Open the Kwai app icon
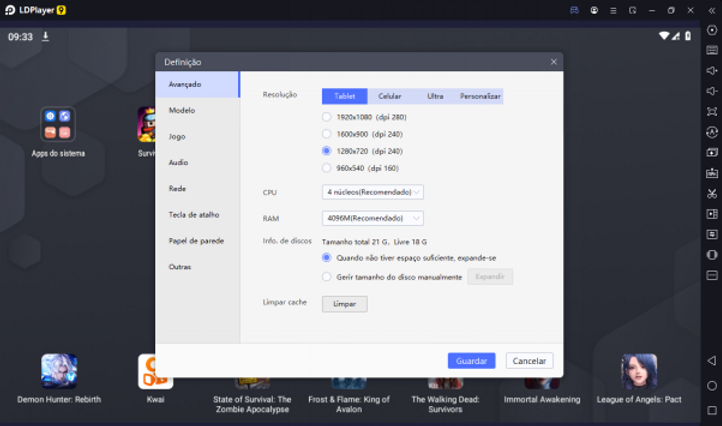This screenshot has height=426, width=722. pos(155,372)
